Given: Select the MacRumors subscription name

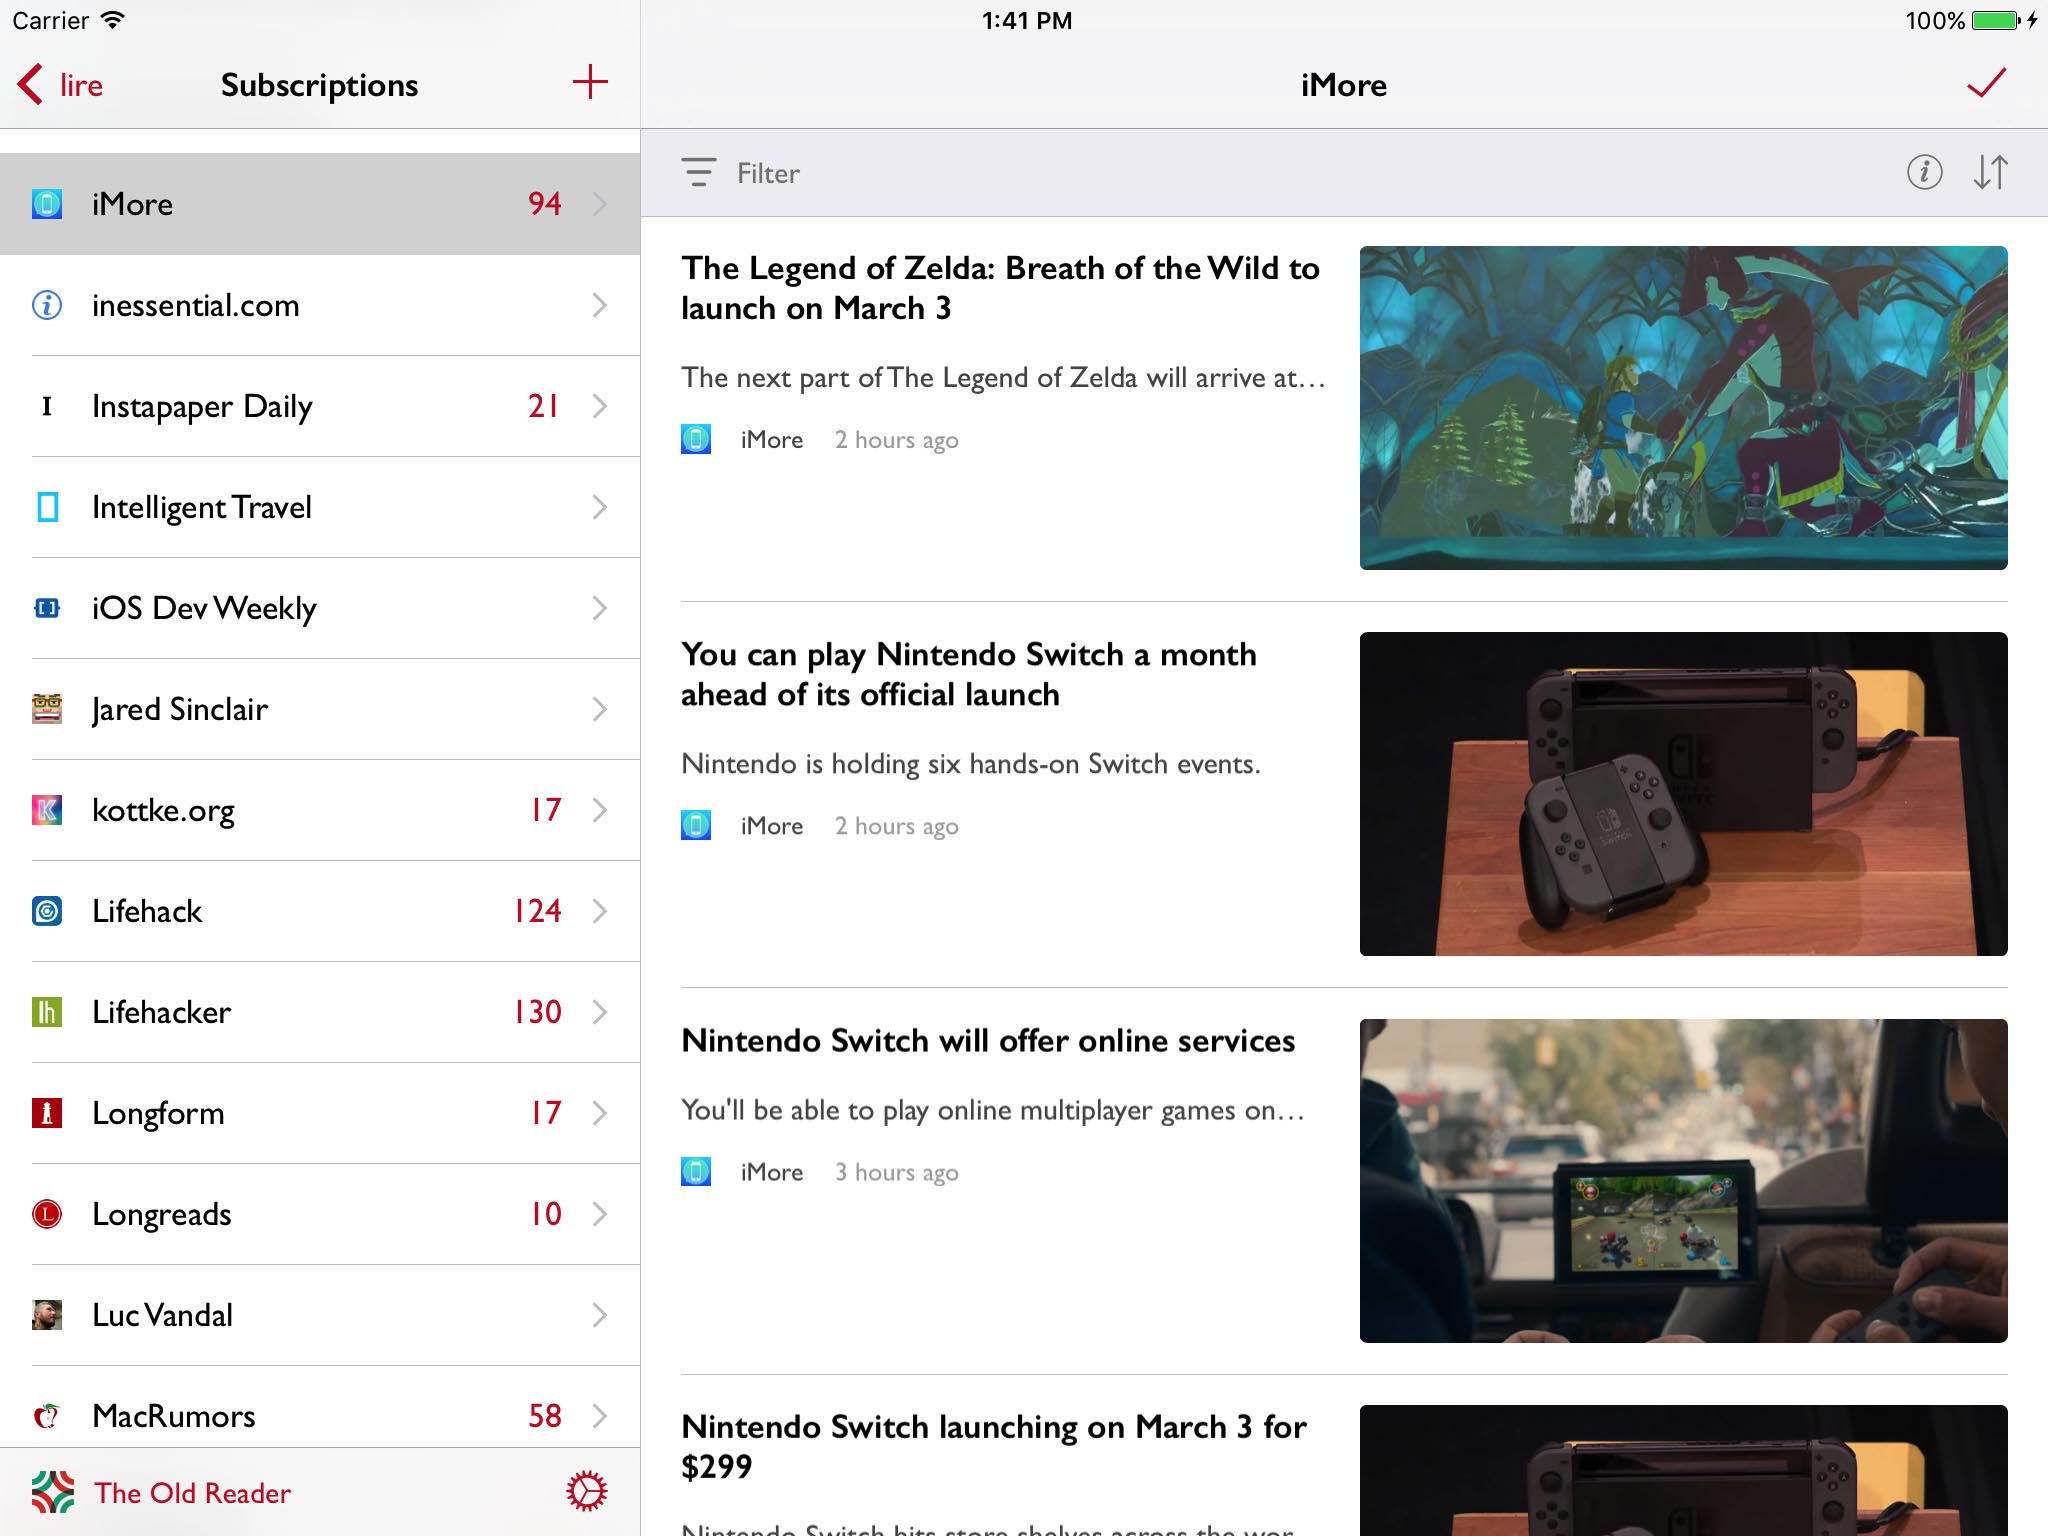Looking at the screenshot, I should point(174,1416).
